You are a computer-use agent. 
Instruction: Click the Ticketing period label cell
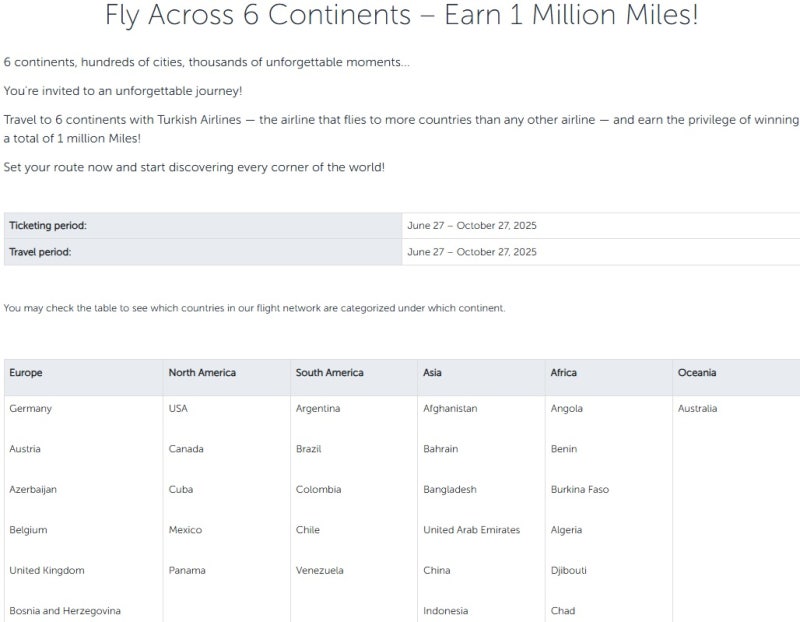[x=48, y=226]
